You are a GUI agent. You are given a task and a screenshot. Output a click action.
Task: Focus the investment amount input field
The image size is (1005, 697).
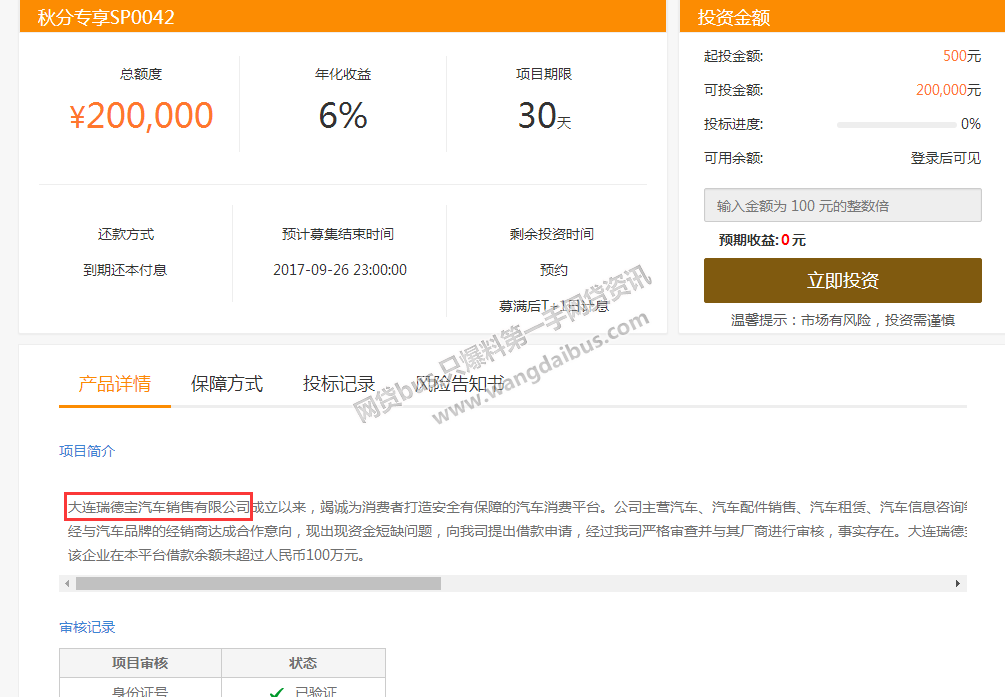pos(842,205)
